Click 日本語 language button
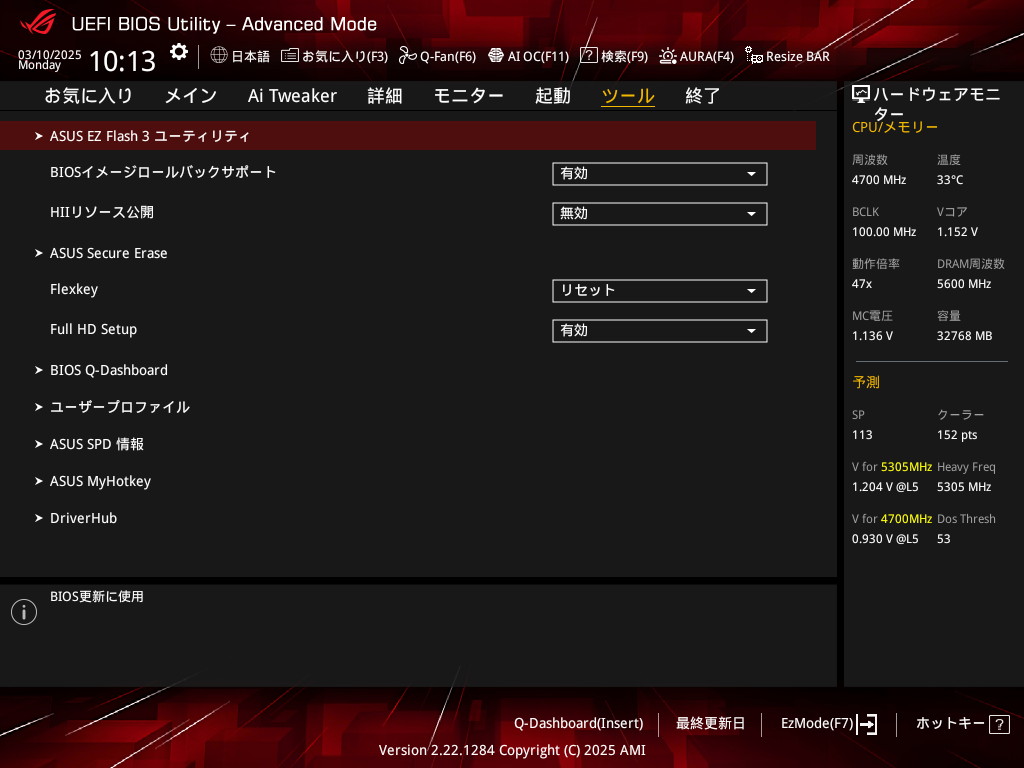 click(250, 56)
